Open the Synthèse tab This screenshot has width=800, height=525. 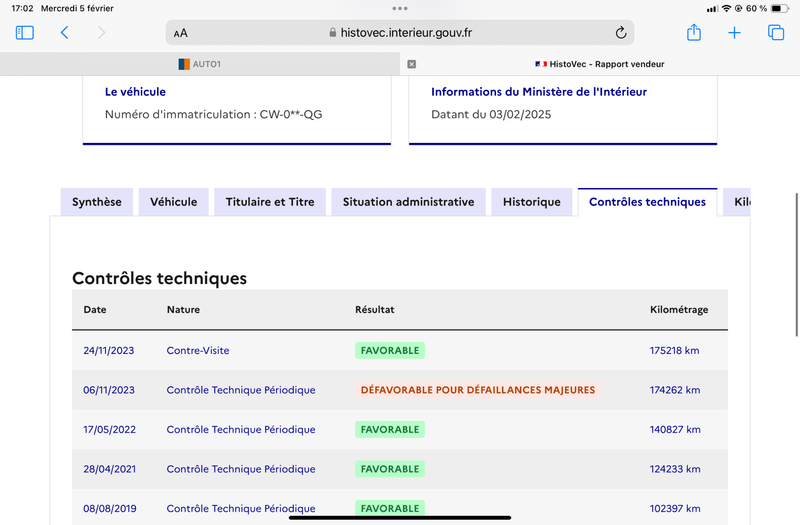(97, 202)
